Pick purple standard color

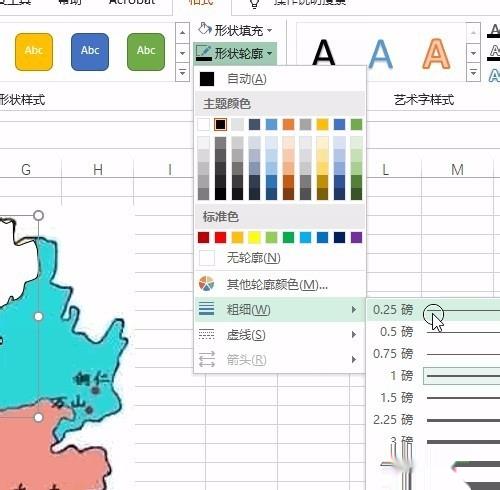356,238
